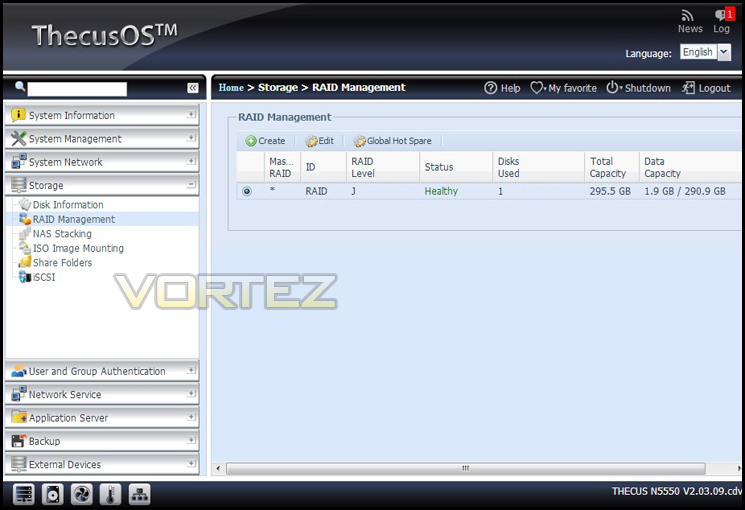Click the sidebar search input field

tap(77, 89)
